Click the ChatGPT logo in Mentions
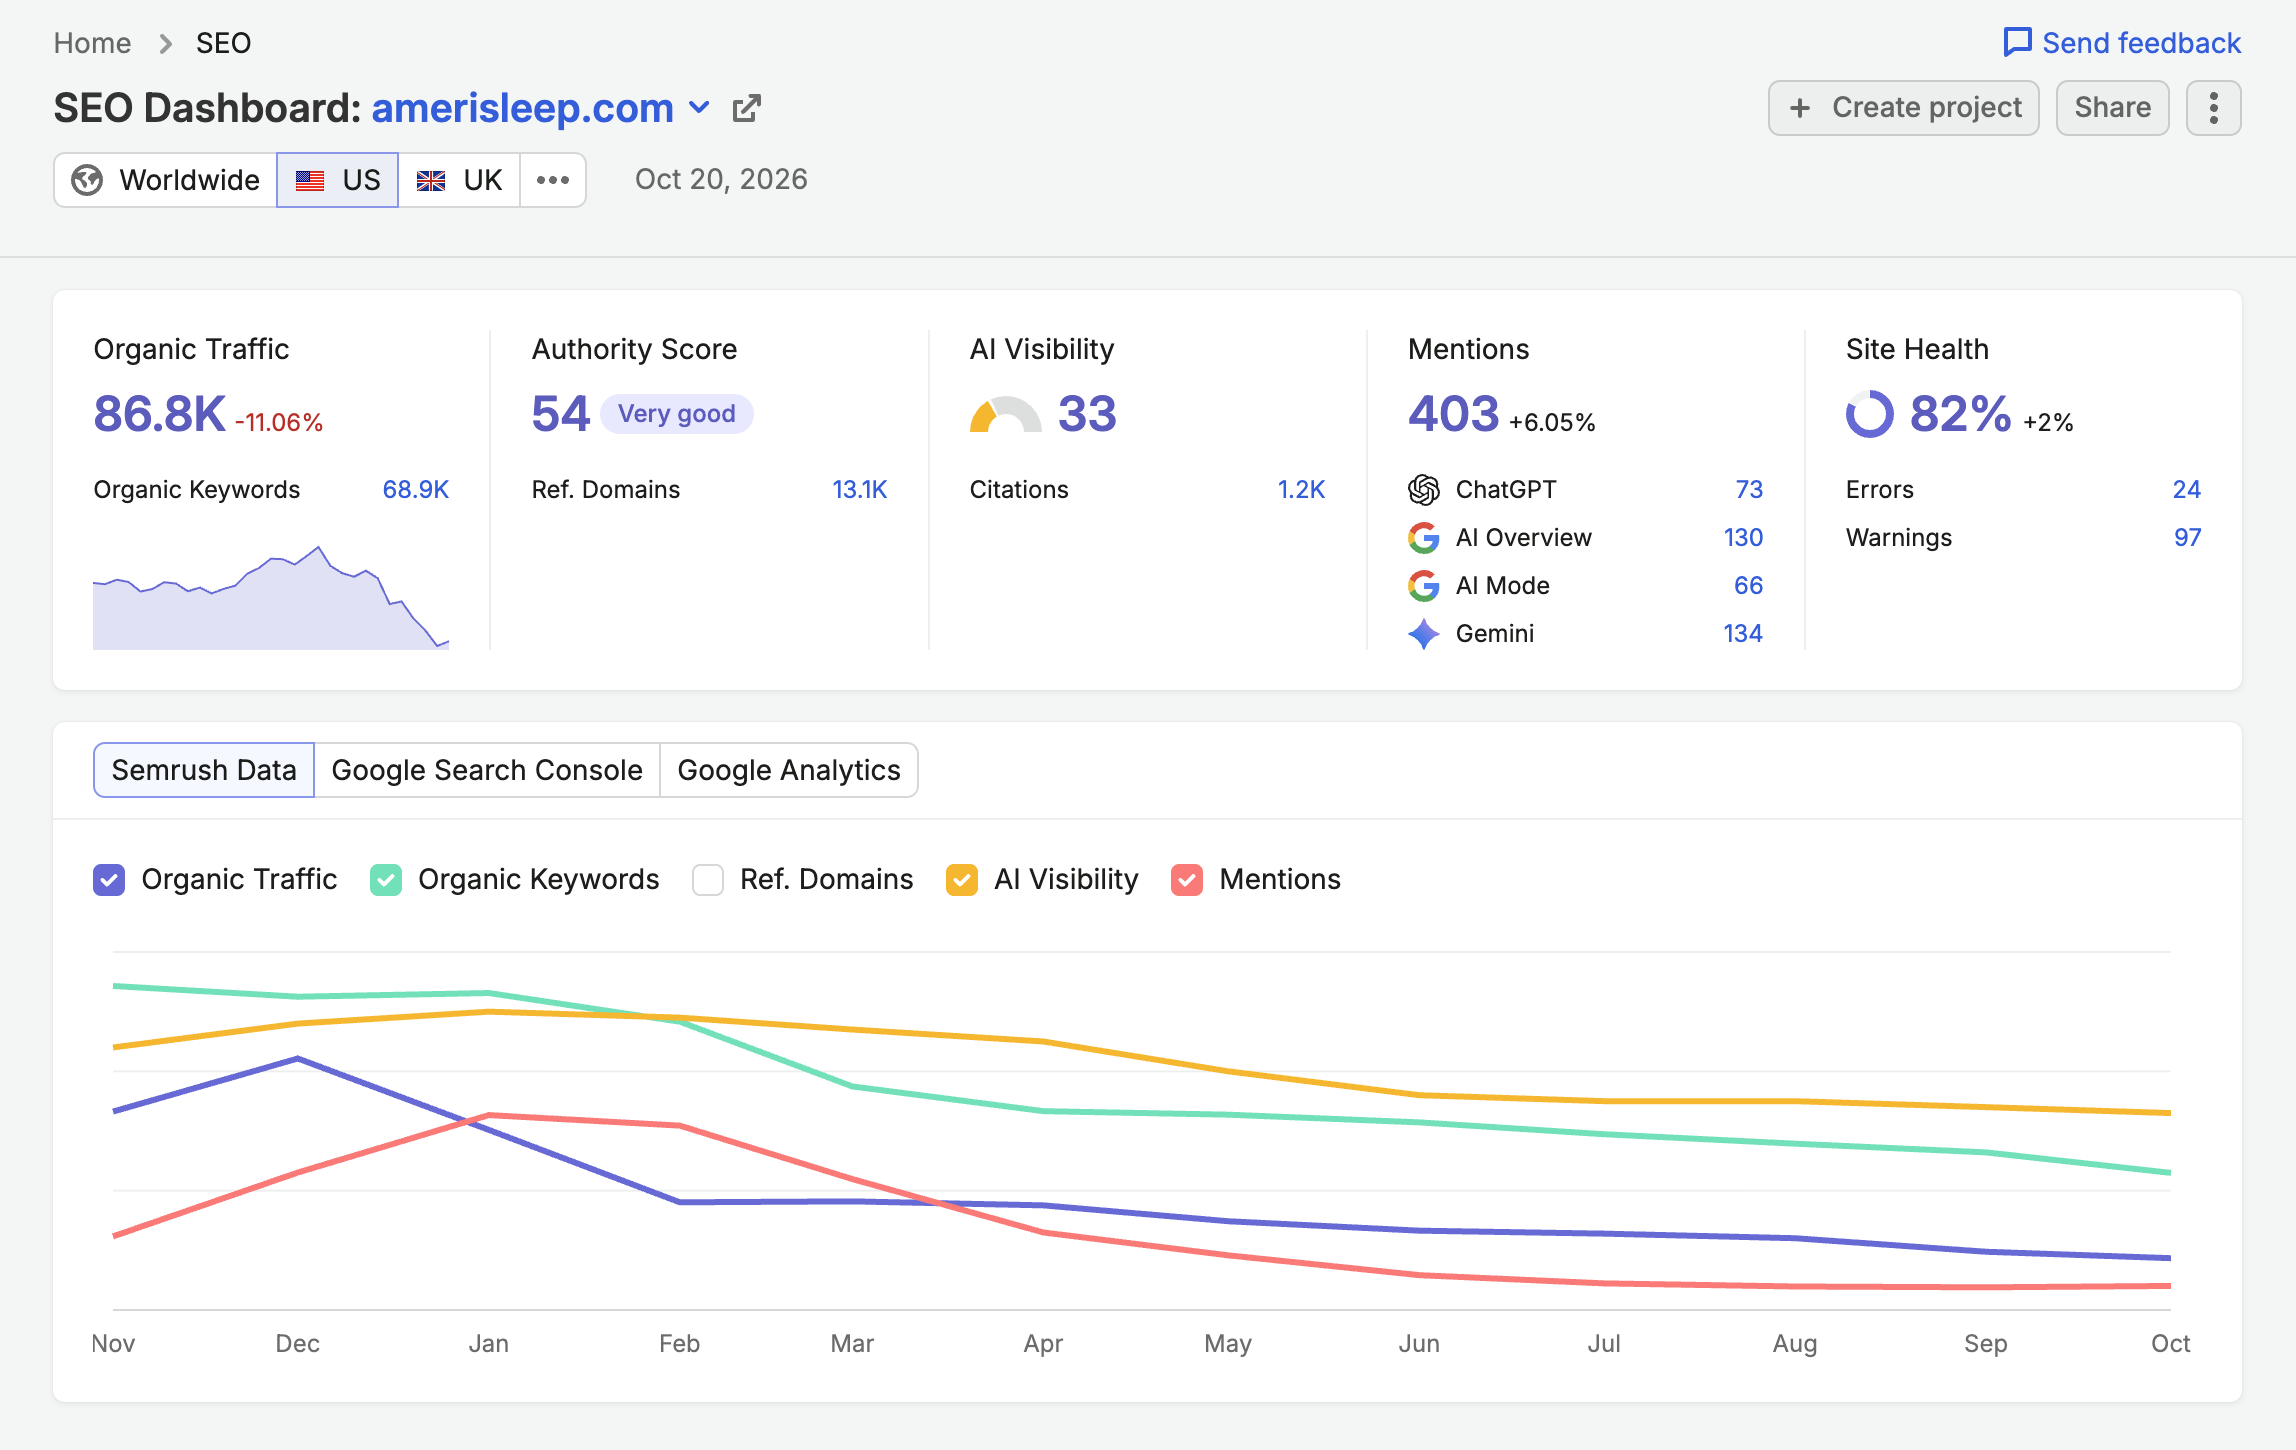This screenshot has height=1450, width=2296. pyautogui.click(x=1423, y=489)
